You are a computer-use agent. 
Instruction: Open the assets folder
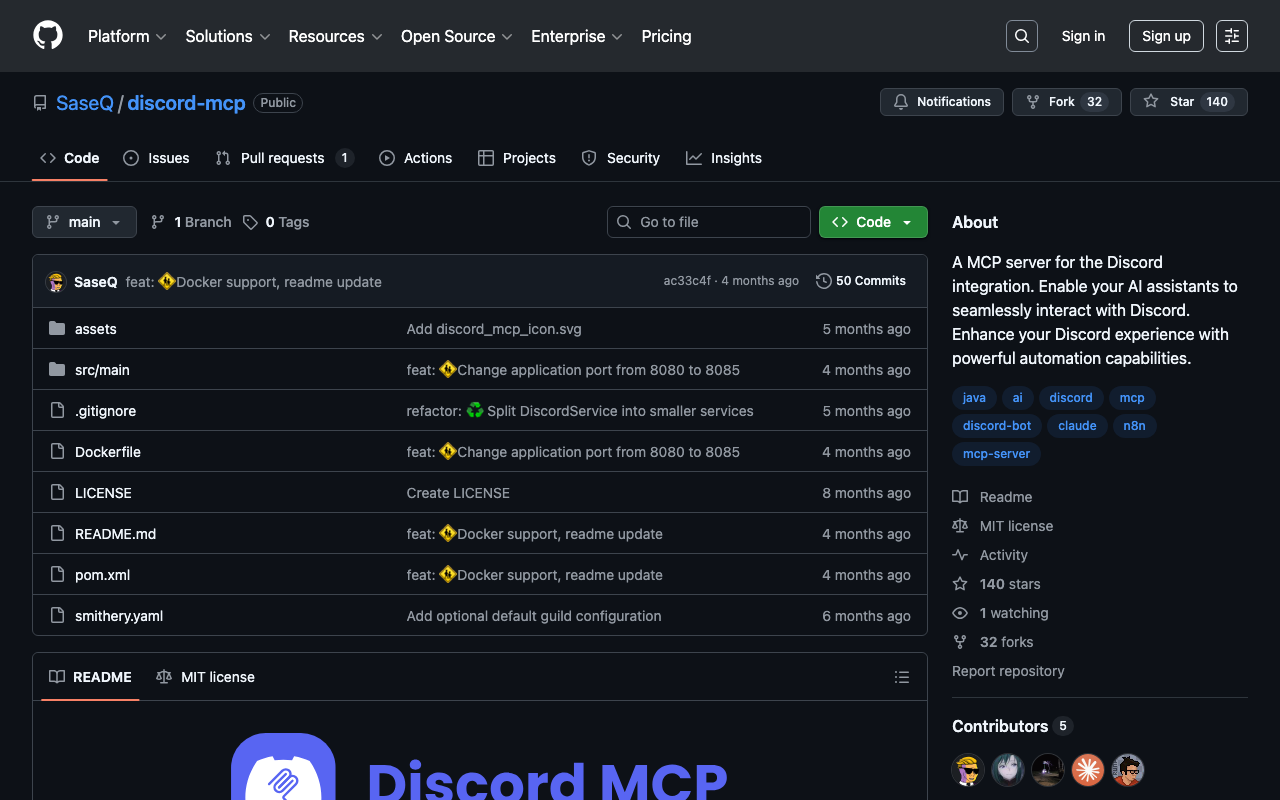coord(95,329)
